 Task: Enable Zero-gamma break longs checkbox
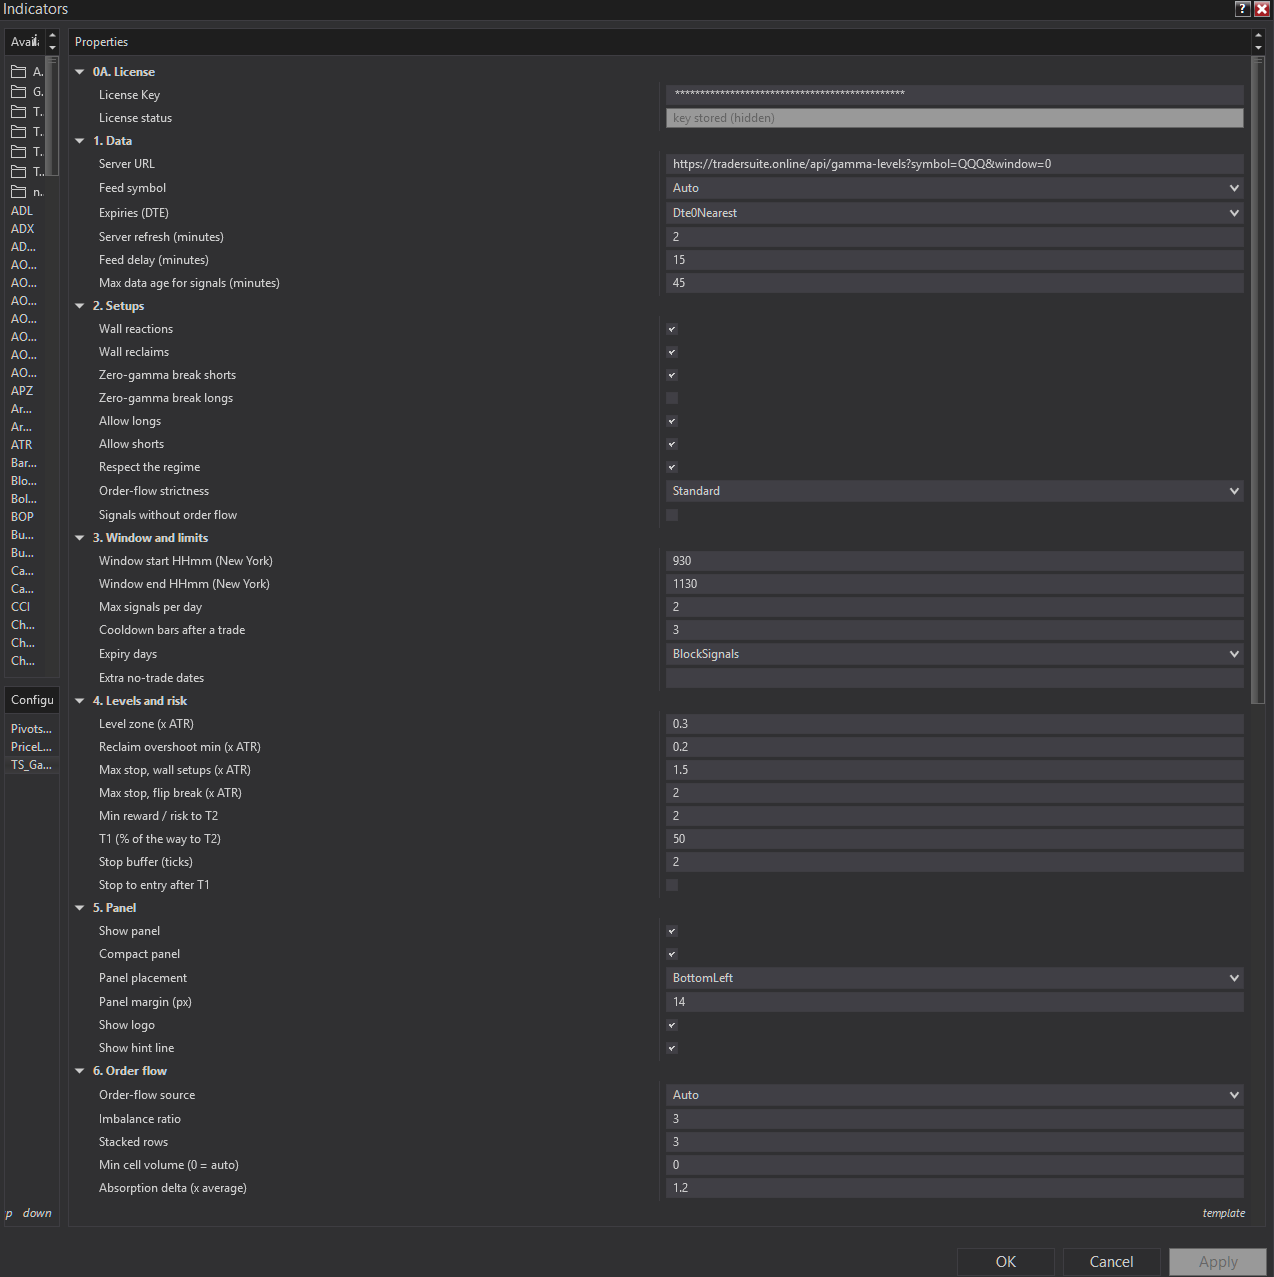672,398
